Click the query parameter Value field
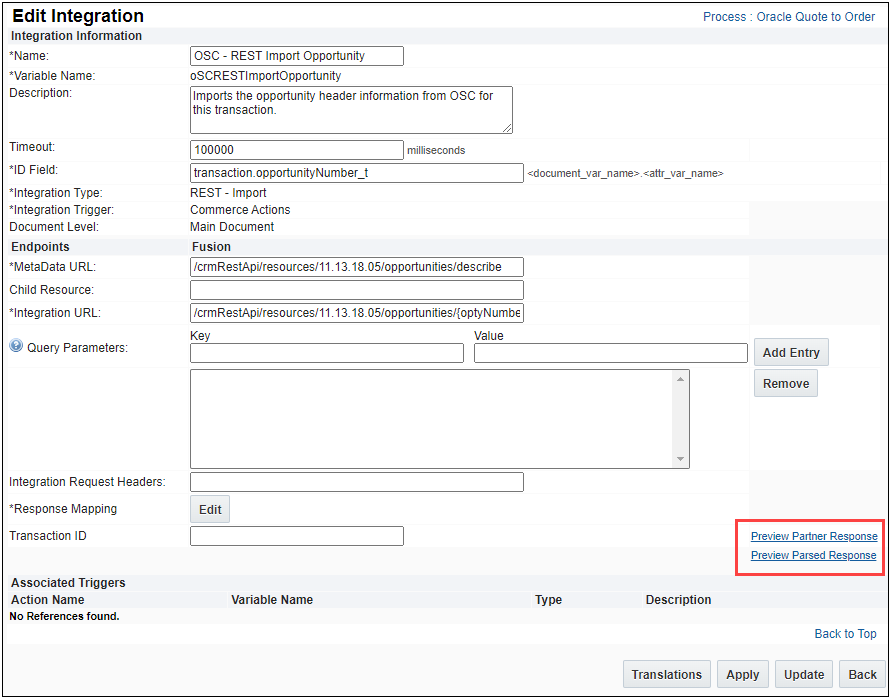Image resolution: width=891 pixels, height=699 pixels. coord(610,353)
